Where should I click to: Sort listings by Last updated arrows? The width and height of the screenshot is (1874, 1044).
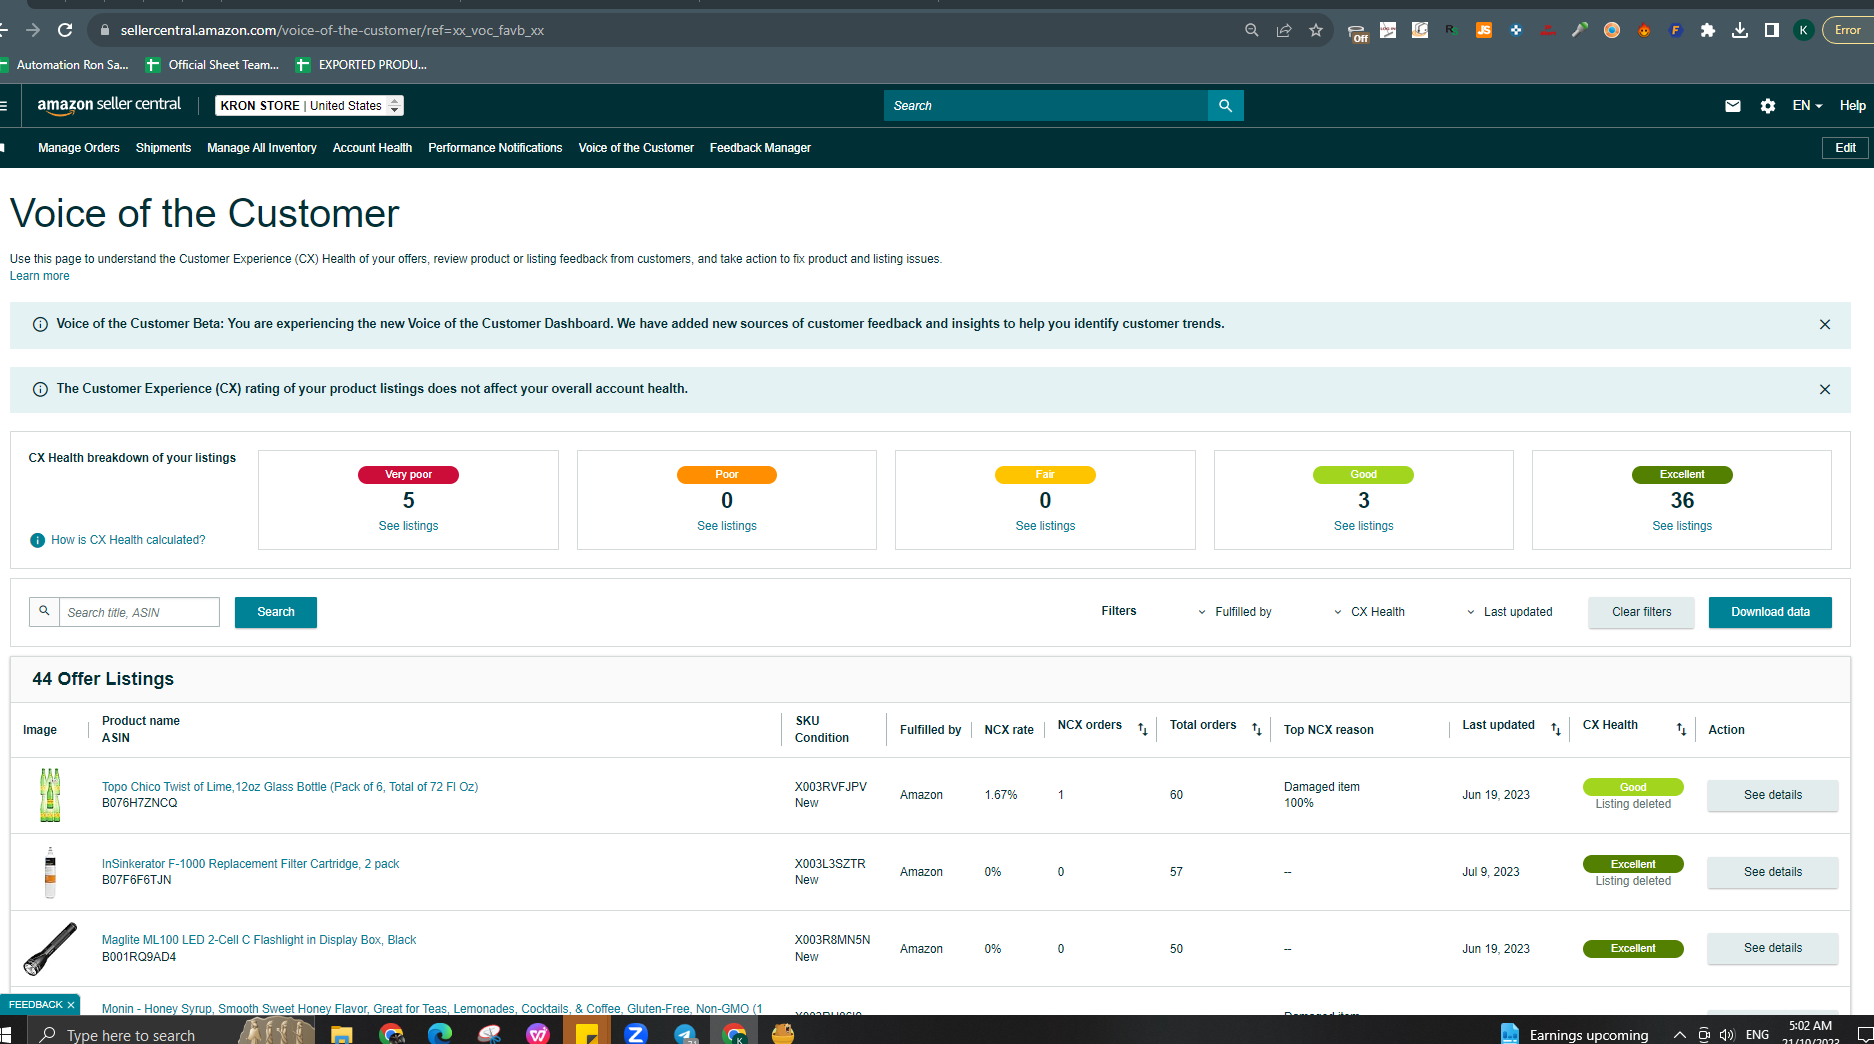(1556, 730)
